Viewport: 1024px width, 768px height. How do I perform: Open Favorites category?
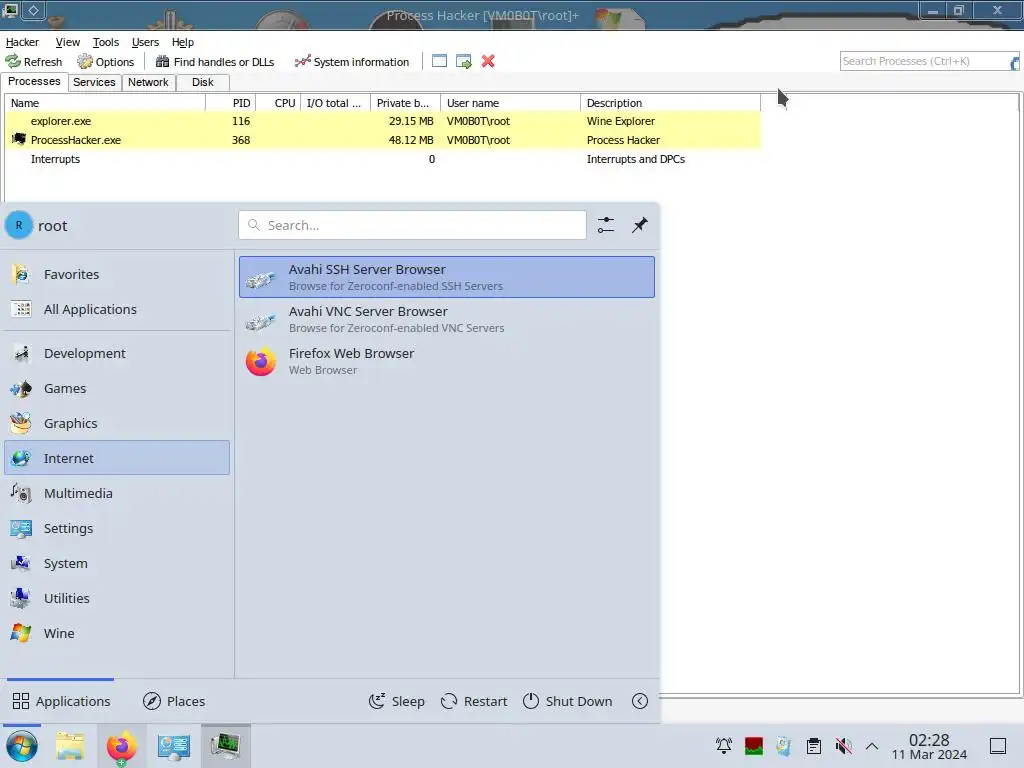[x=117, y=274]
